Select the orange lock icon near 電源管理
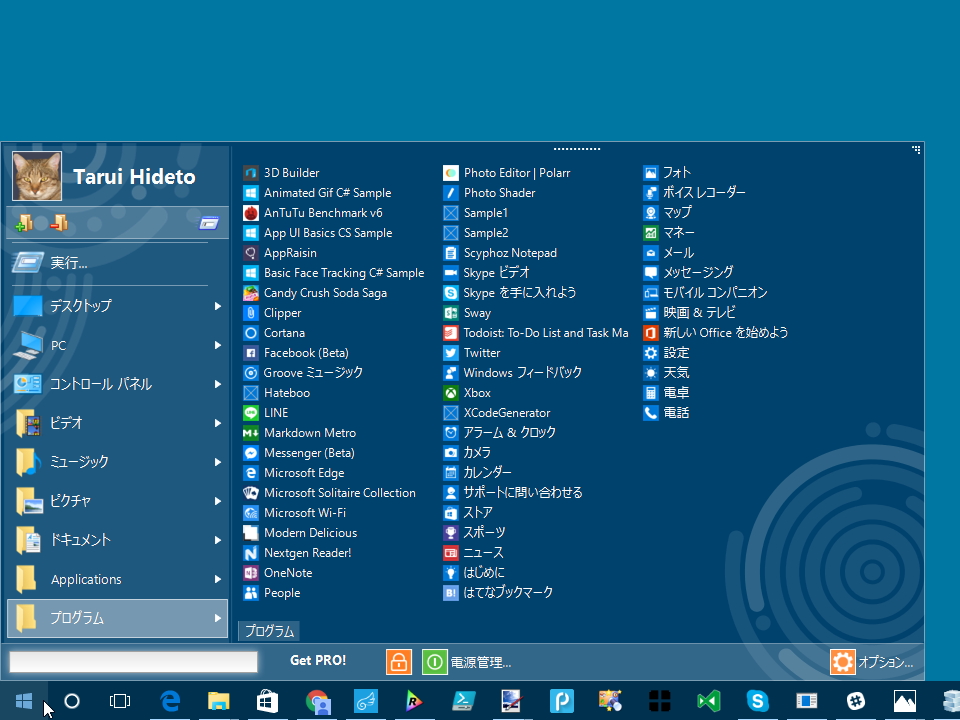Viewport: 960px width, 720px height. pos(398,661)
